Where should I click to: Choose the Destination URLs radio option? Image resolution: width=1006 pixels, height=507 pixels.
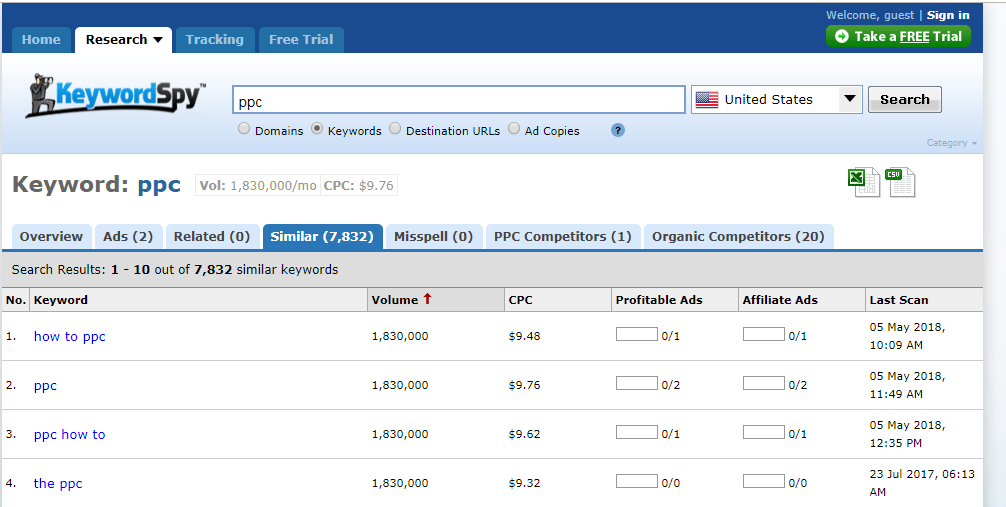395,129
